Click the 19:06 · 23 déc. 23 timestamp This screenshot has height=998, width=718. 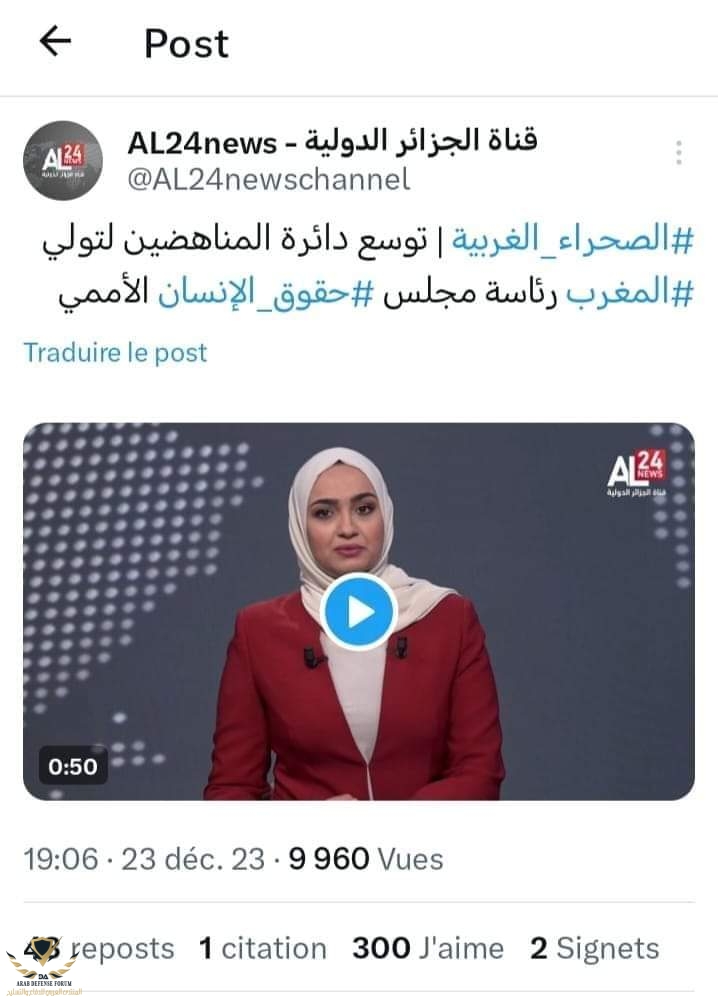click(x=144, y=859)
